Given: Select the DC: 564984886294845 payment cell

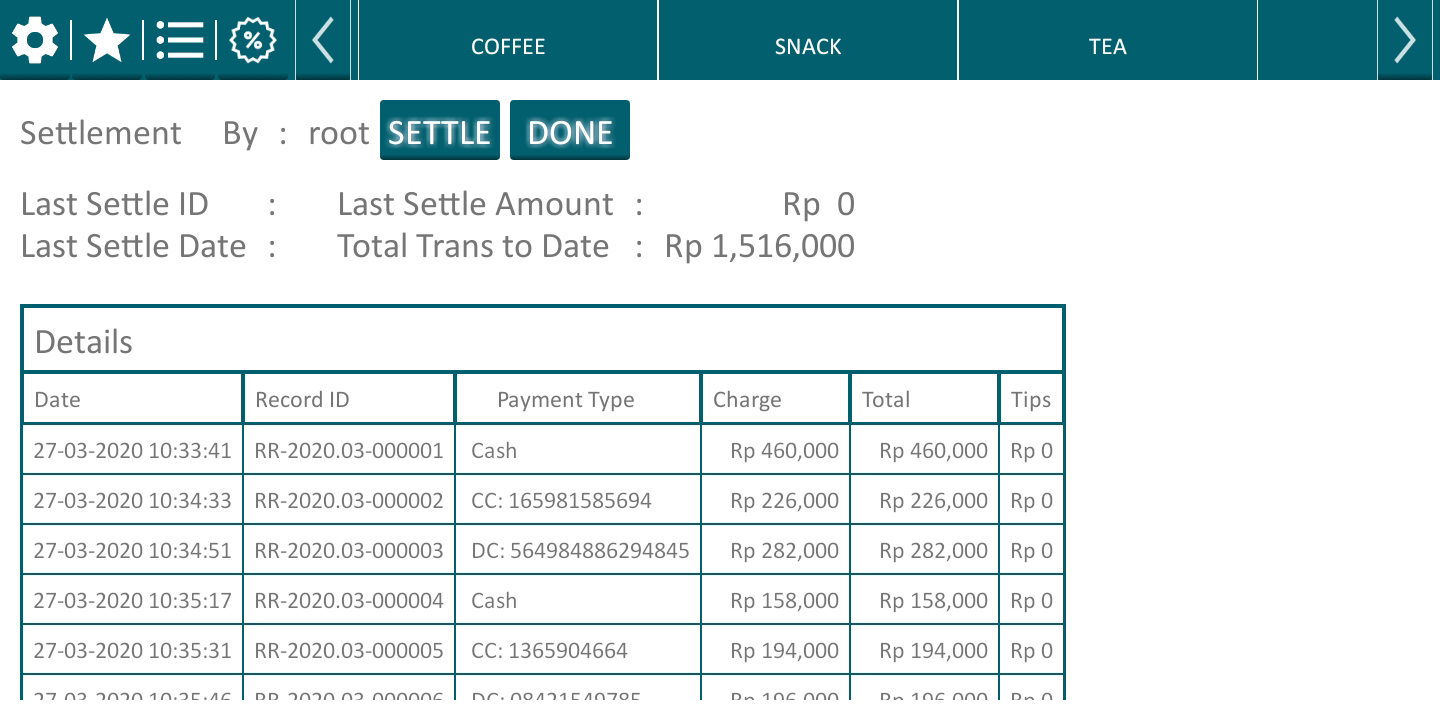Looking at the screenshot, I should (x=578, y=550).
